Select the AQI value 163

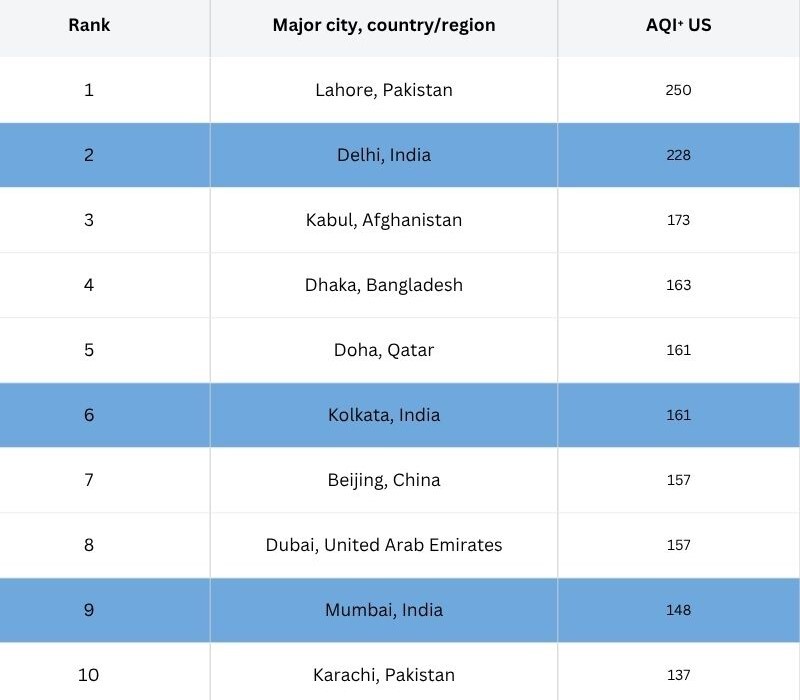(678, 285)
